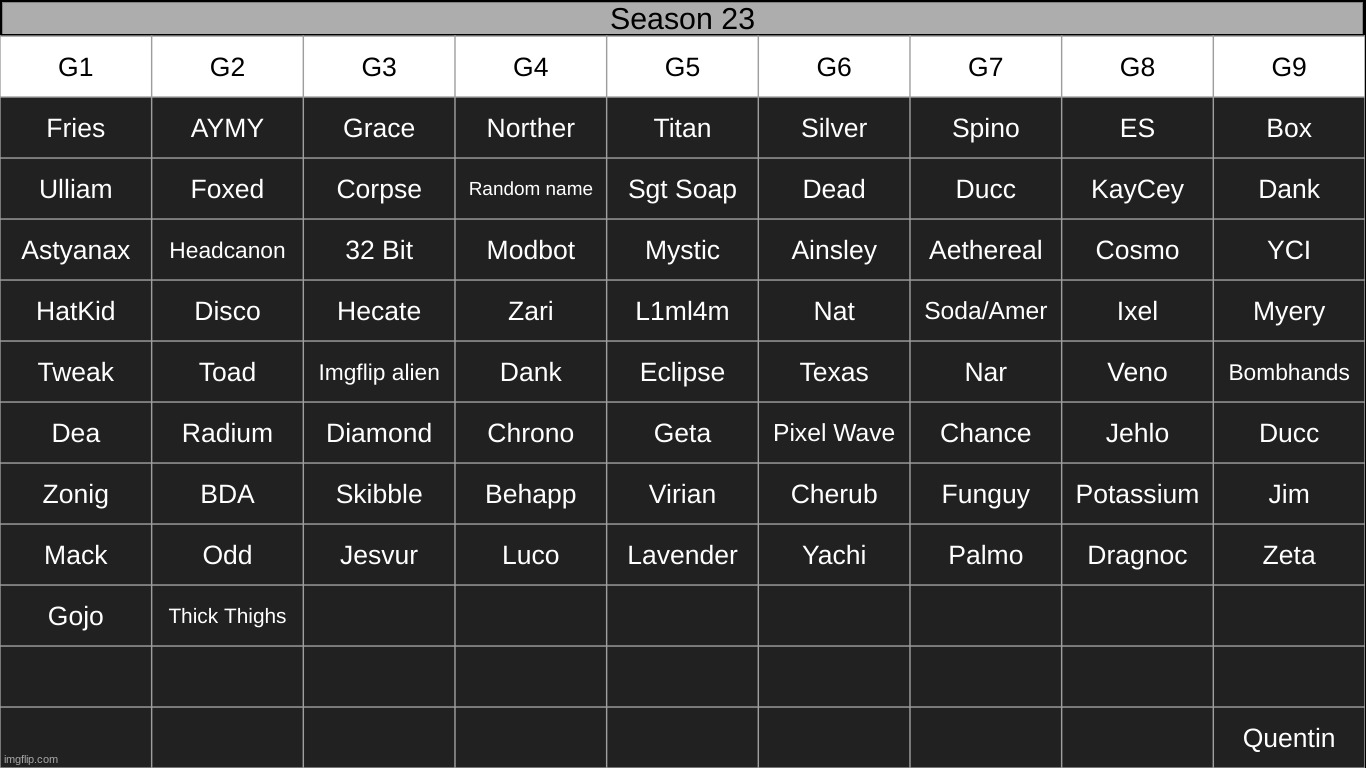This screenshot has height=768, width=1366.
Task: Select the Quentin cell
Action: point(1288,738)
